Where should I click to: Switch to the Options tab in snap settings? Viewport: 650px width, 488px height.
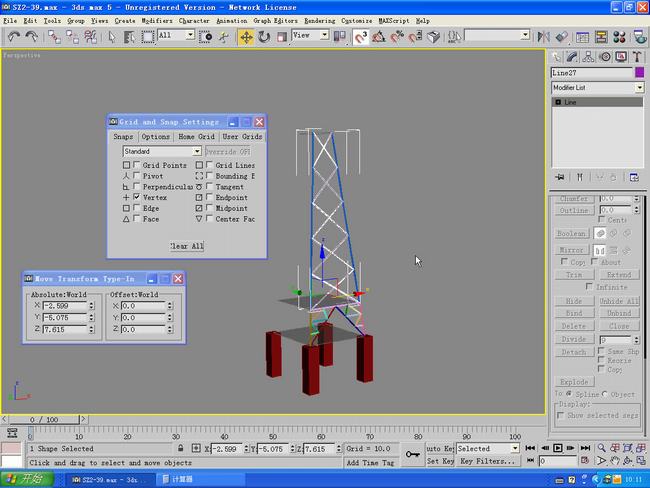pyautogui.click(x=155, y=136)
